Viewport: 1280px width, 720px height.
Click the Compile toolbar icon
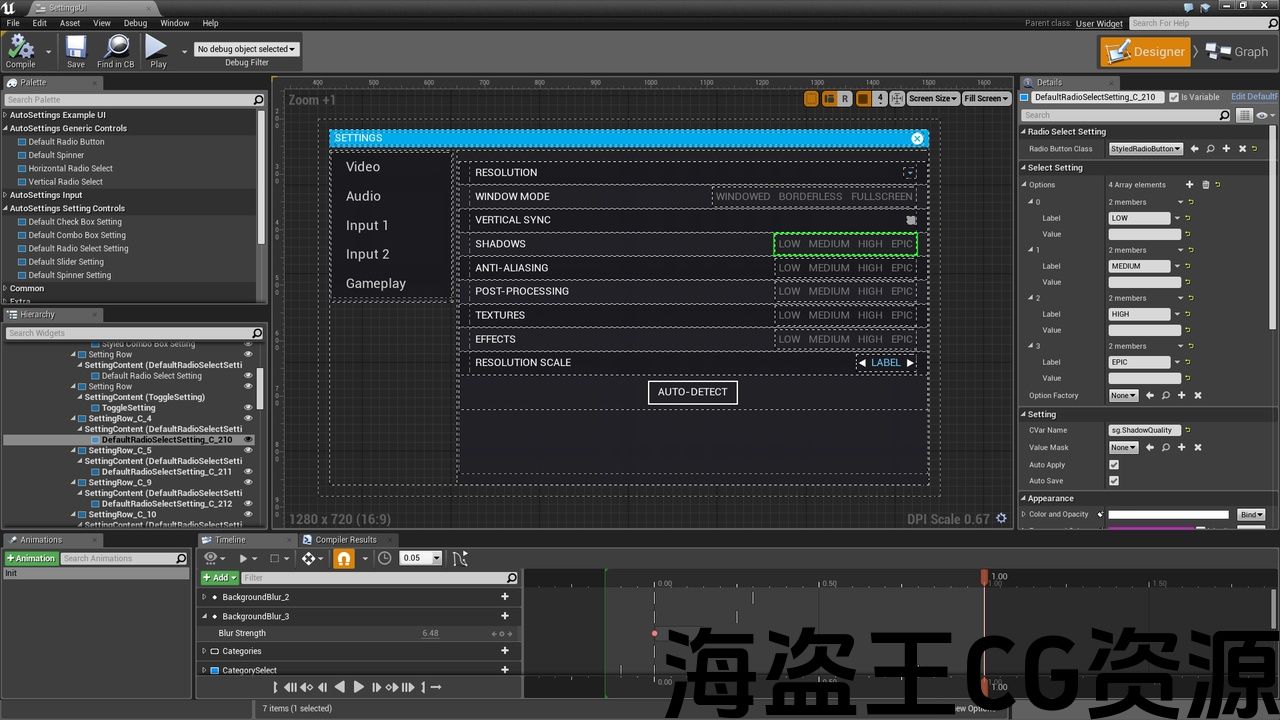[x=20, y=47]
